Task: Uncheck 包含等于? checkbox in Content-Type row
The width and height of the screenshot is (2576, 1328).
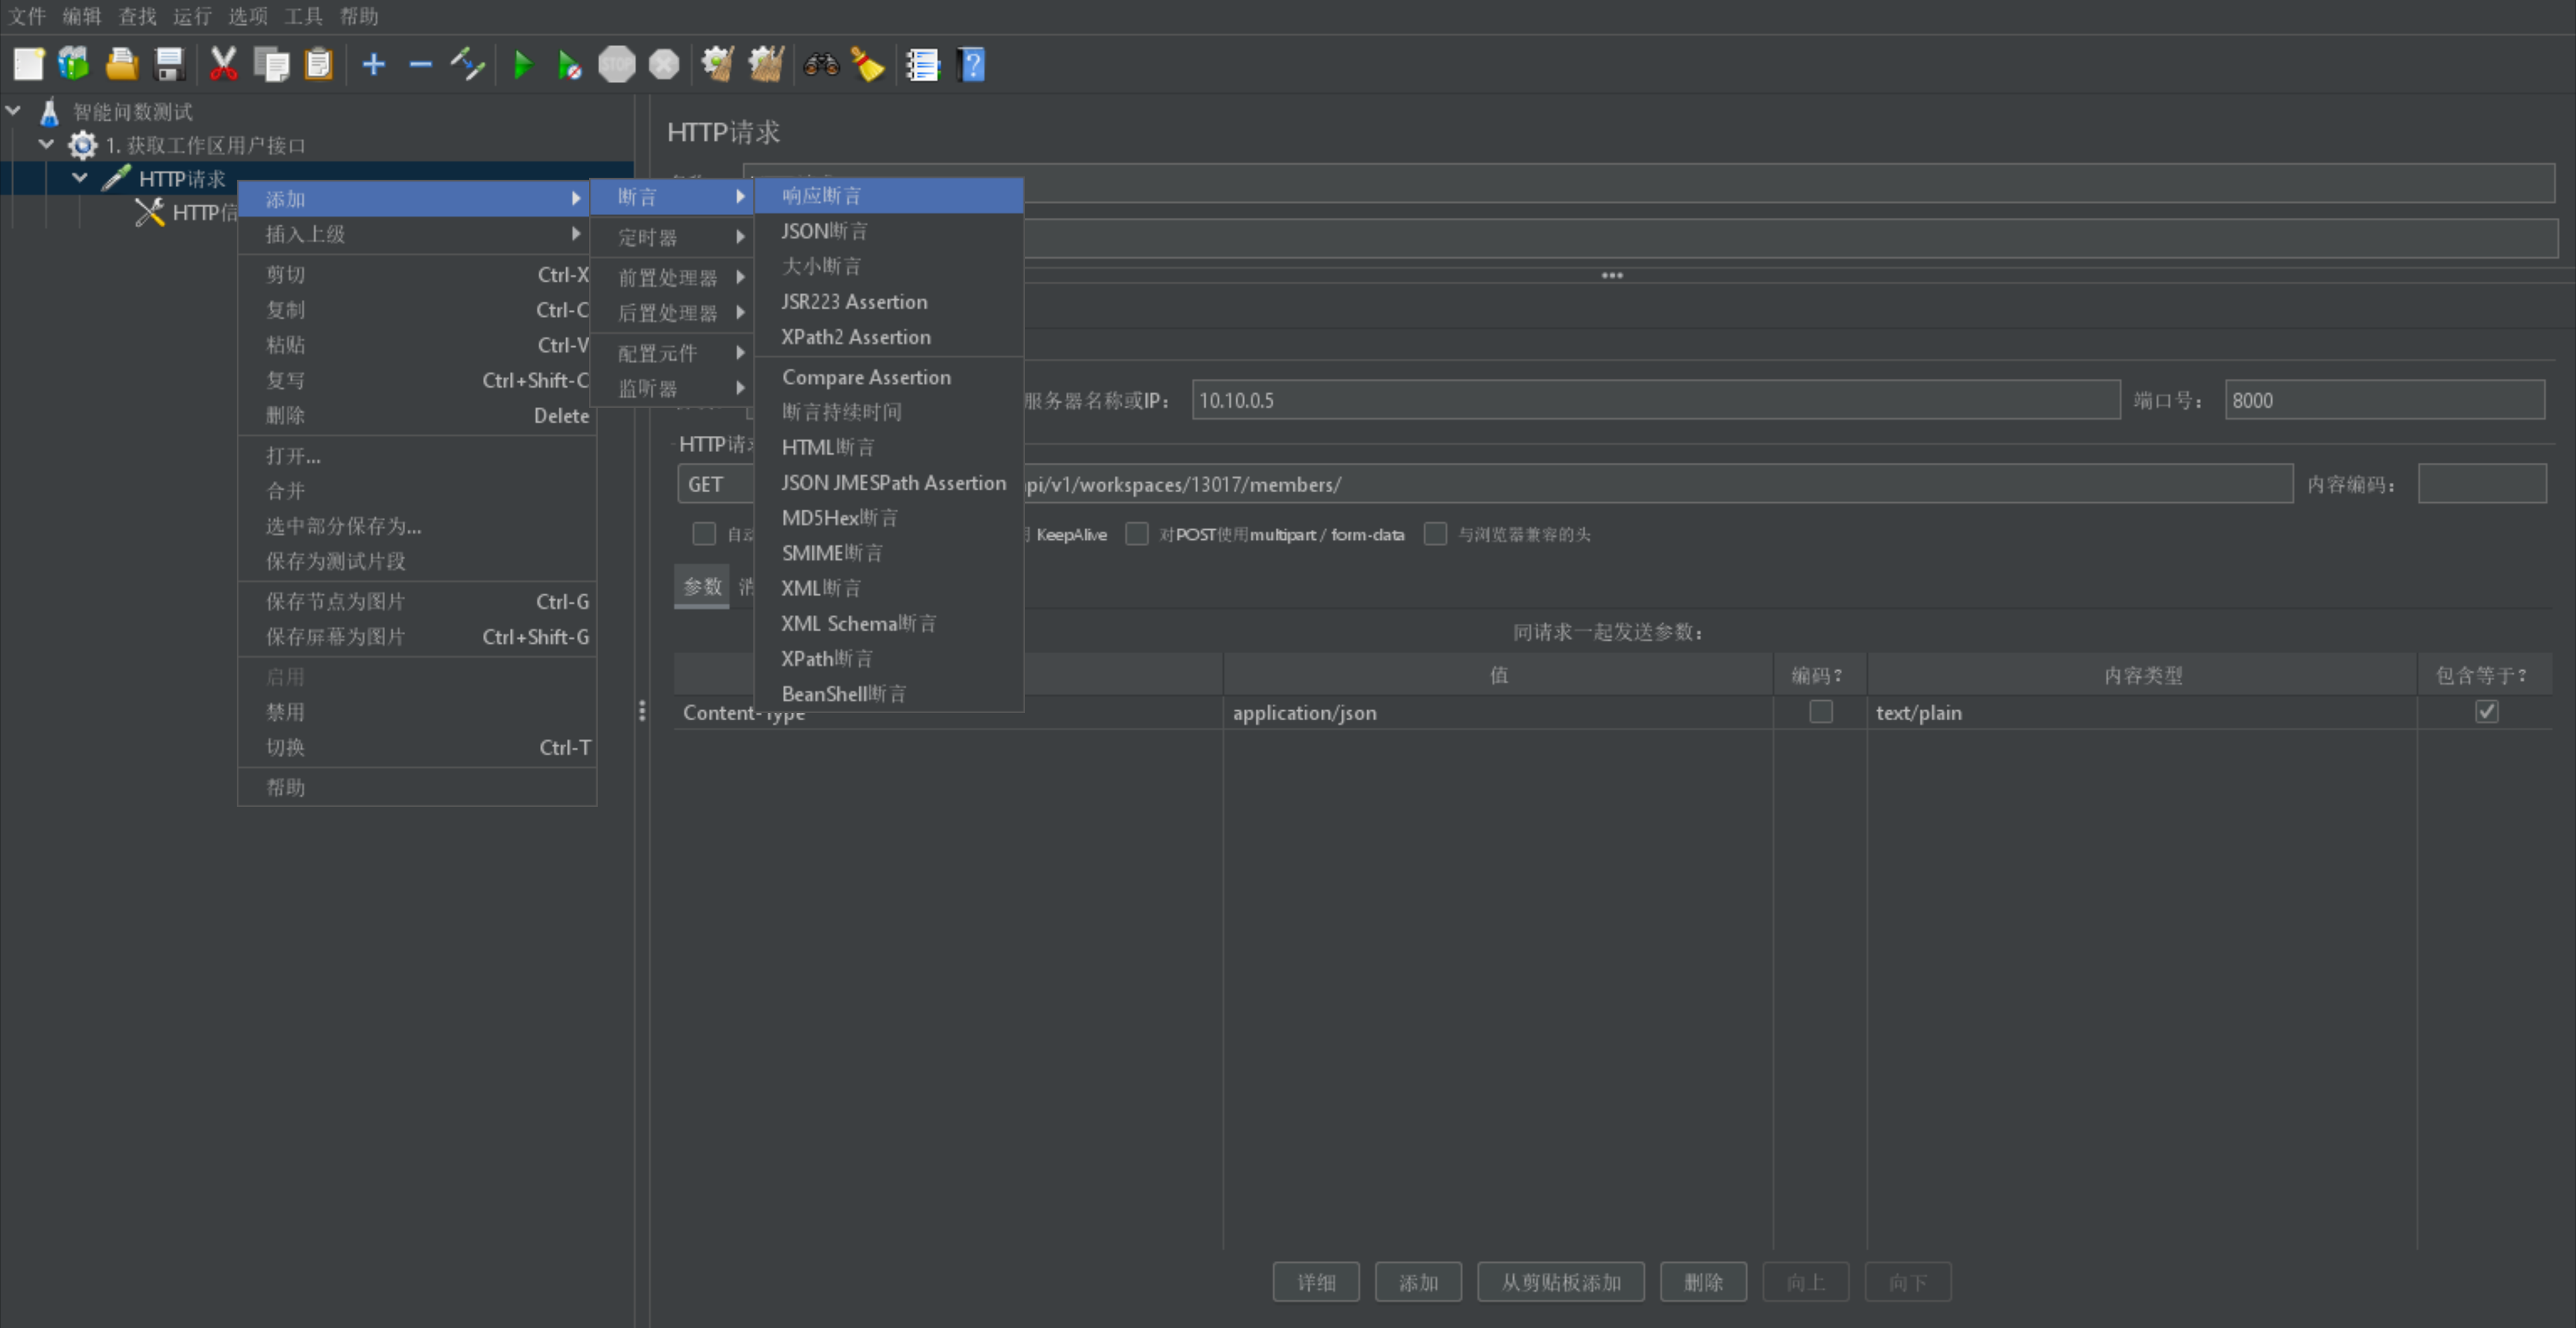Action: [2487, 712]
